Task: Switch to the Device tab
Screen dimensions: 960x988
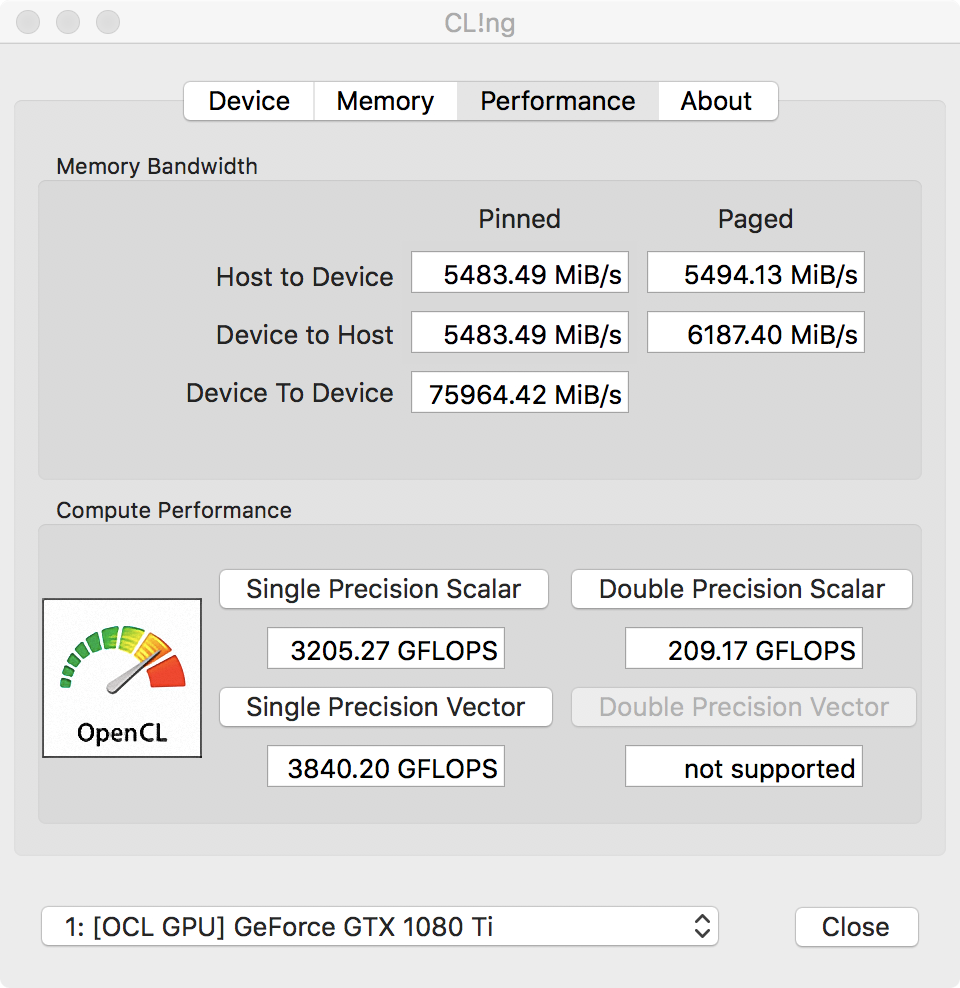Action: [x=249, y=101]
